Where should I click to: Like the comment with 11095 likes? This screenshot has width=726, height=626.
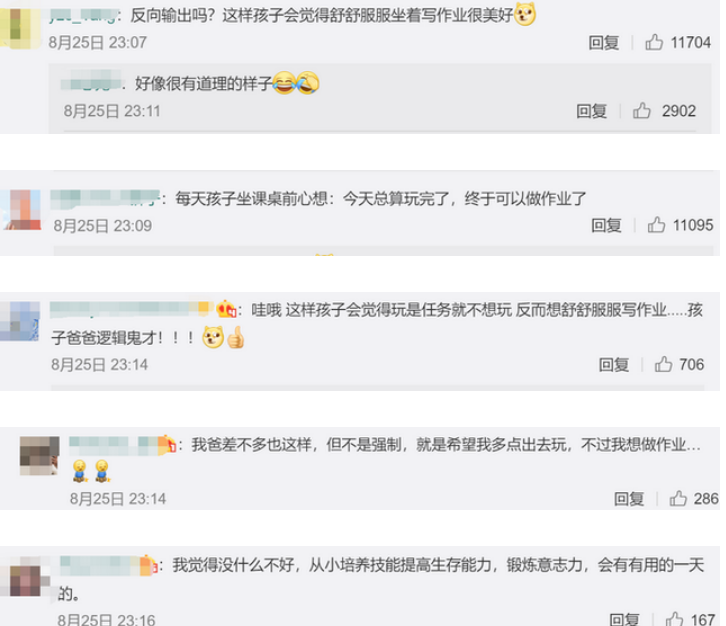[x=656, y=225]
